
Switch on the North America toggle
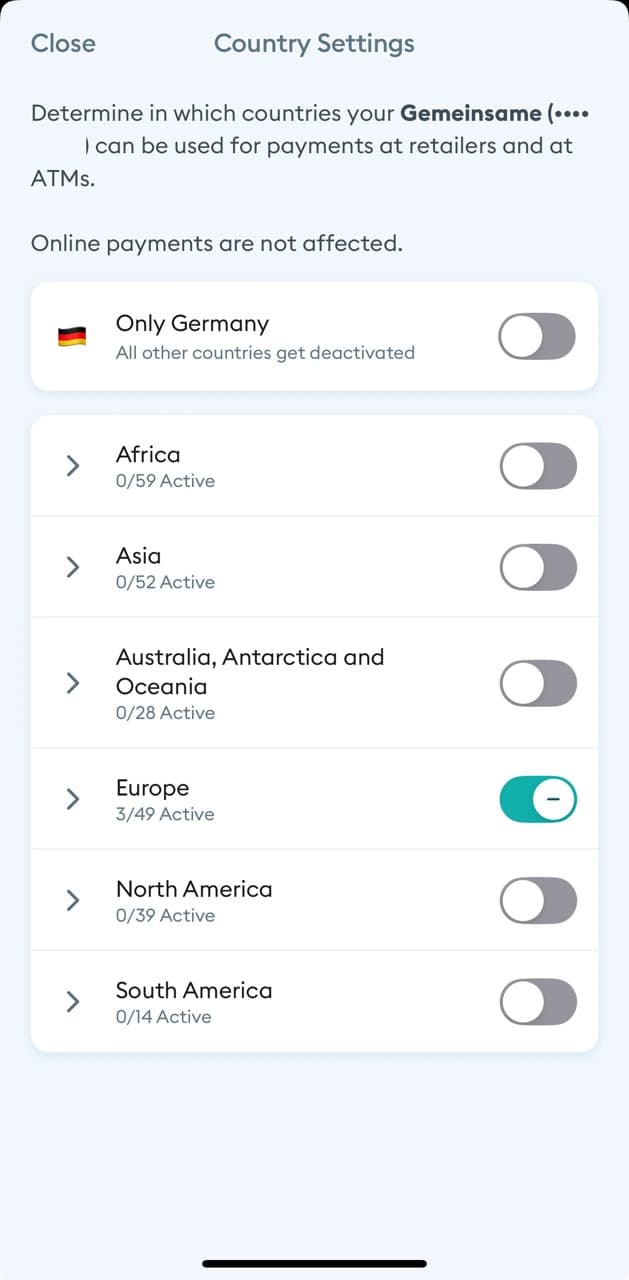click(538, 900)
